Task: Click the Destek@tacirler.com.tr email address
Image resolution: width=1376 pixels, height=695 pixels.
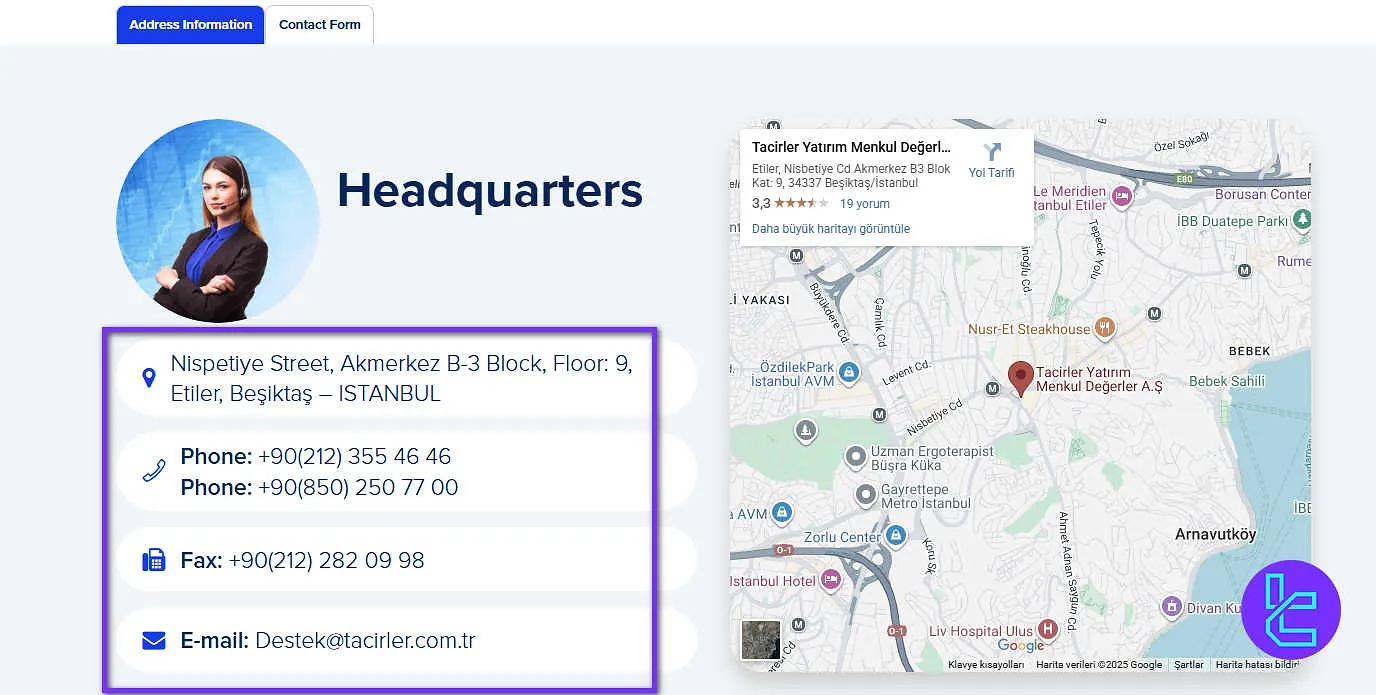Action: click(x=365, y=640)
